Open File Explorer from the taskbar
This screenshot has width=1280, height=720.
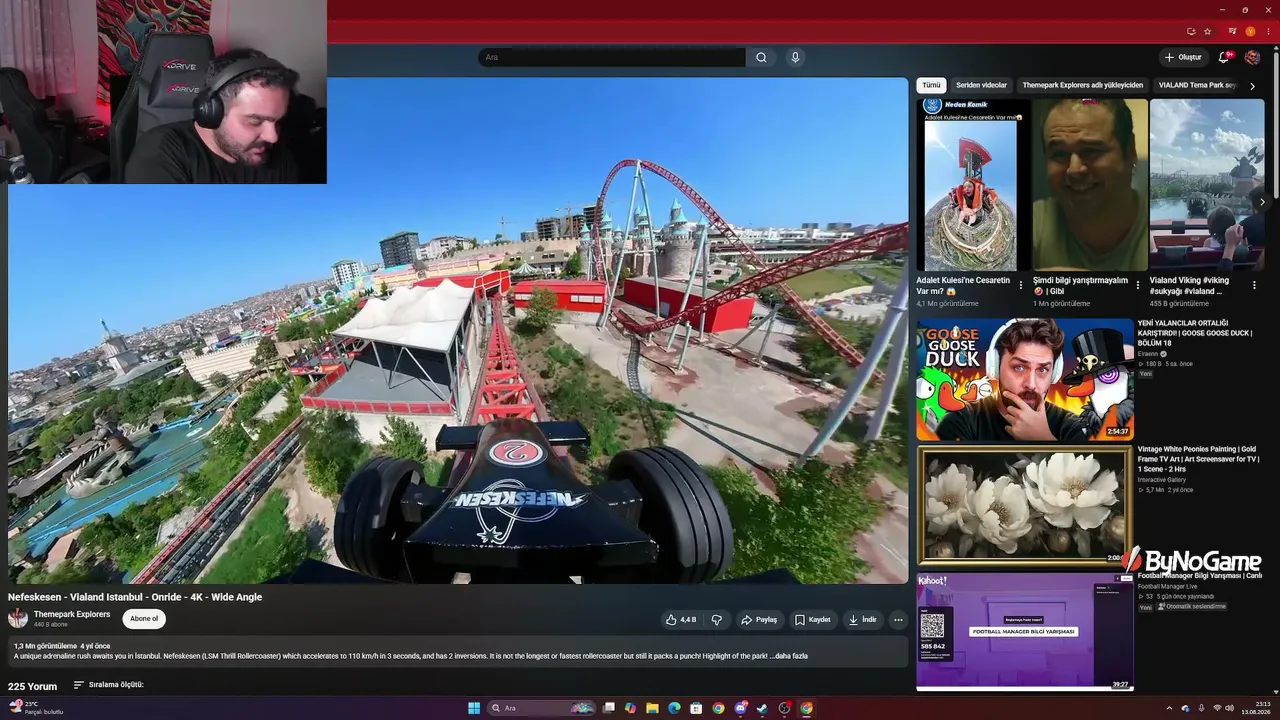tap(652, 708)
